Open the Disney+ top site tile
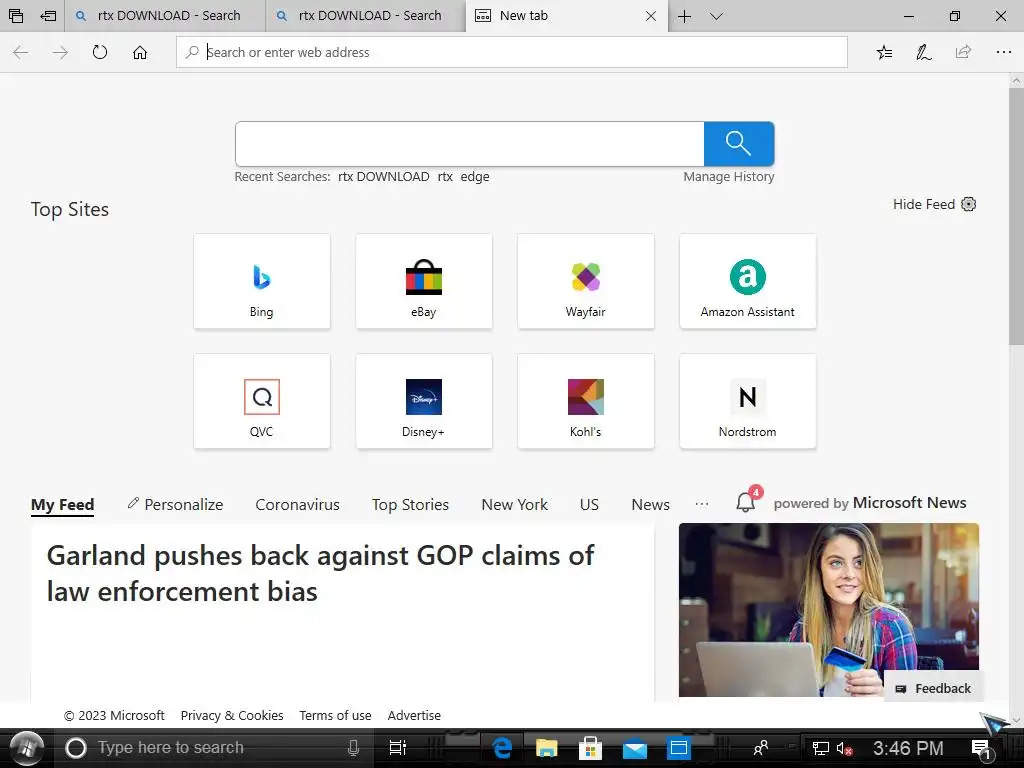This screenshot has width=1024, height=768. pyautogui.click(x=424, y=401)
